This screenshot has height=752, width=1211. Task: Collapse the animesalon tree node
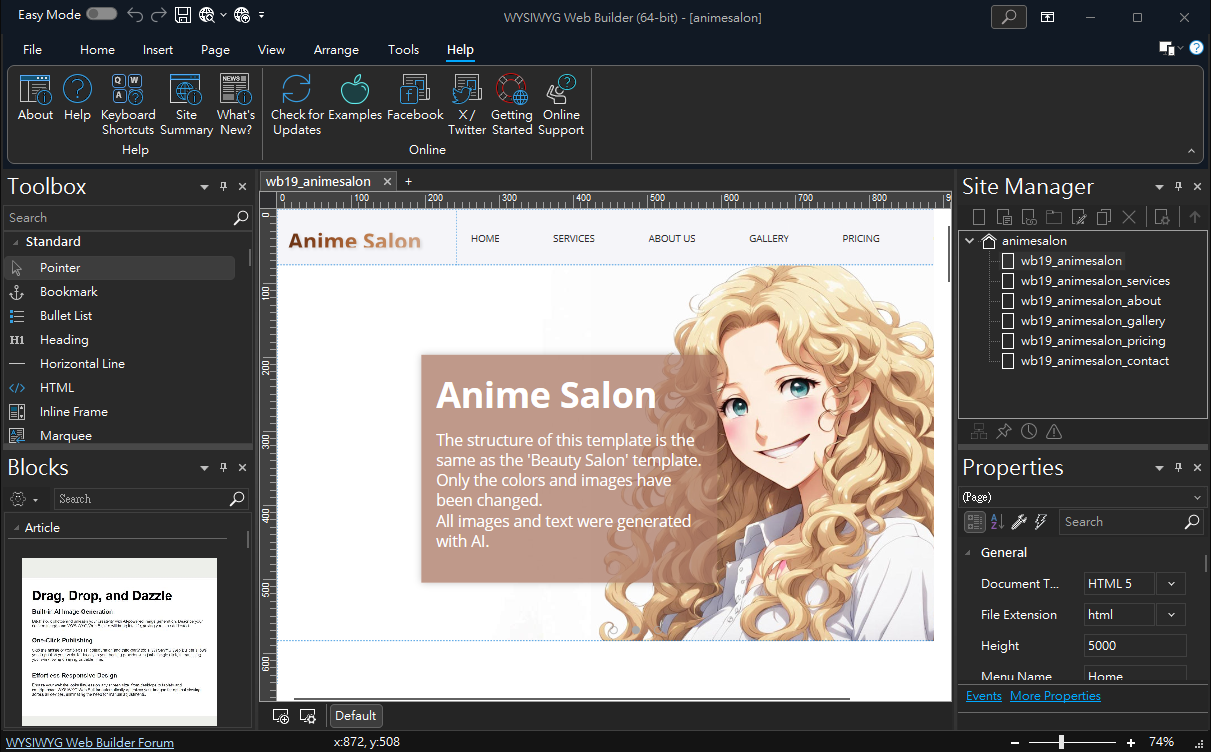[970, 241]
